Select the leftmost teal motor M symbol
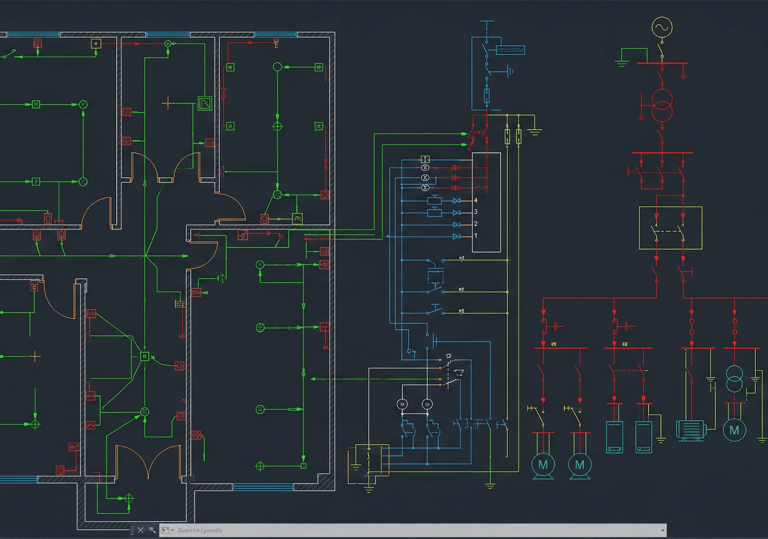Screen dimensions: 768x539 (x=543, y=465)
